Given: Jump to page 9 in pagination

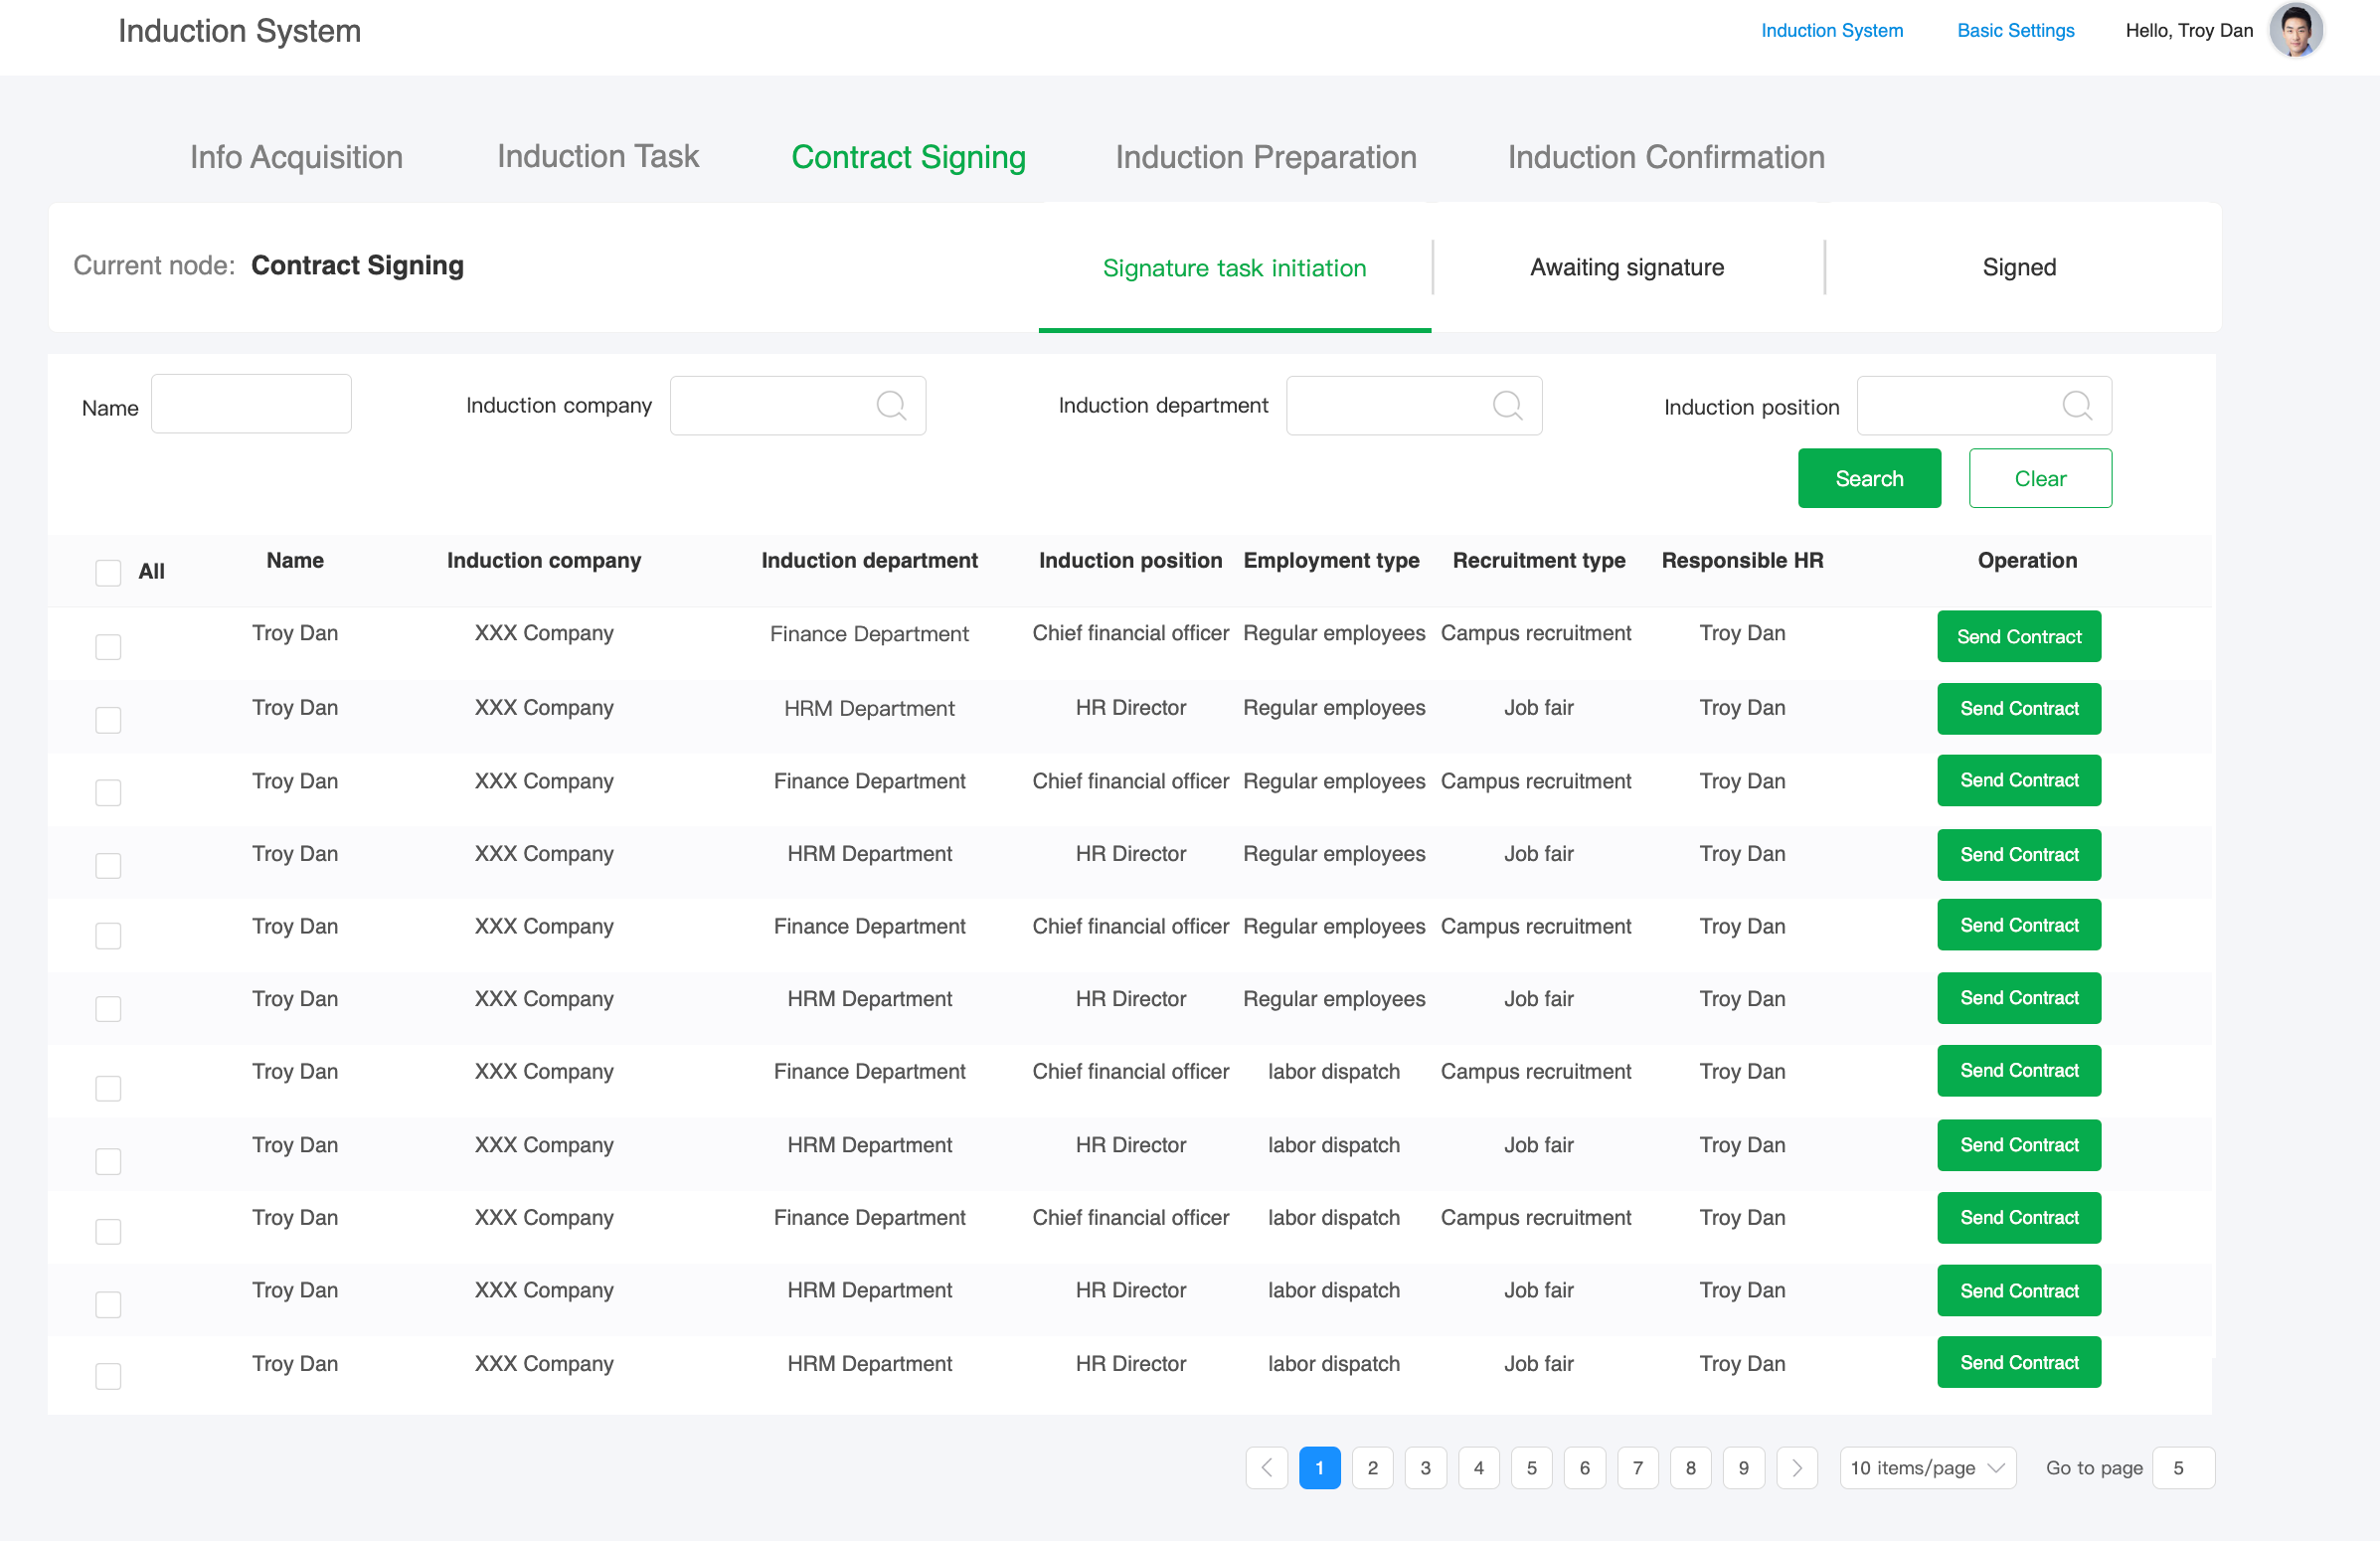Looking at the screenshot, I should pos(1743,1467).
